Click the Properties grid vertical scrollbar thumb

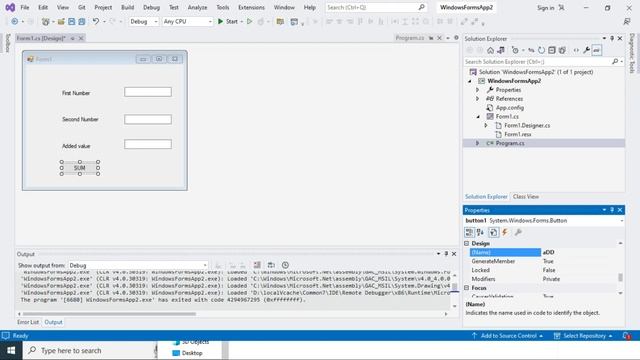coord(620,278)
